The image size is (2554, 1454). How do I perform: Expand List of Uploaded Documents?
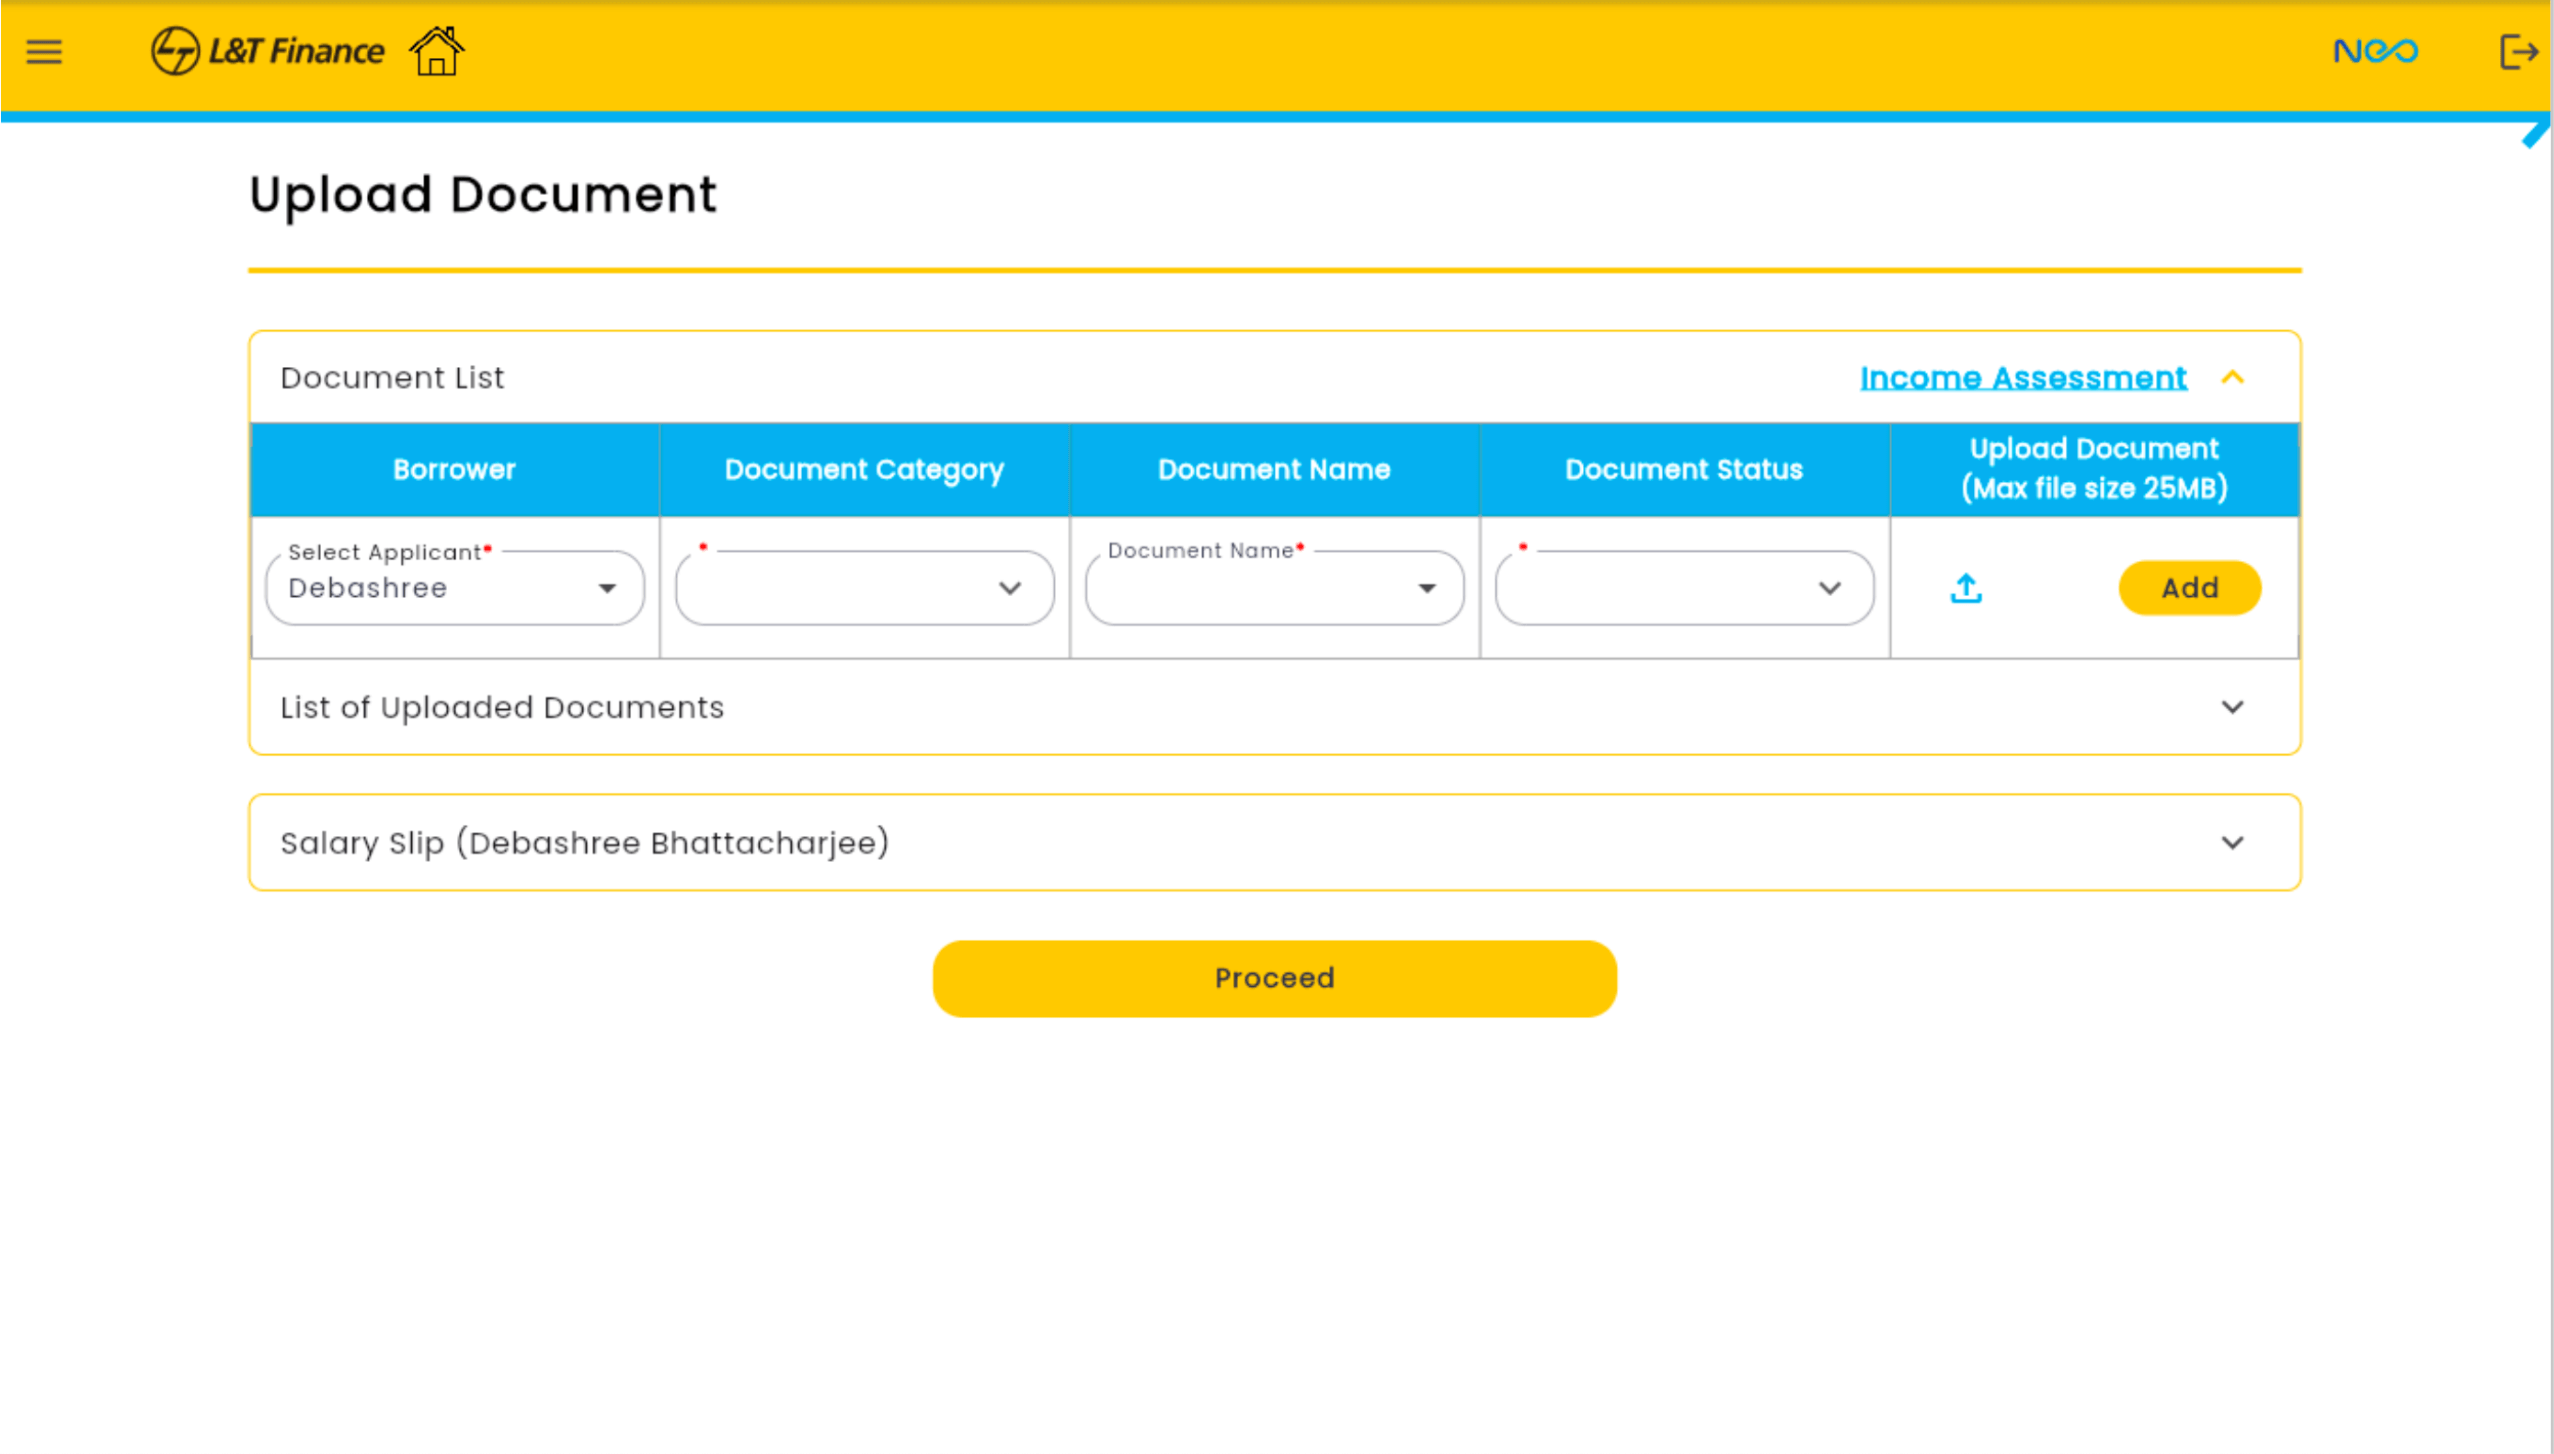(2232, 708)
